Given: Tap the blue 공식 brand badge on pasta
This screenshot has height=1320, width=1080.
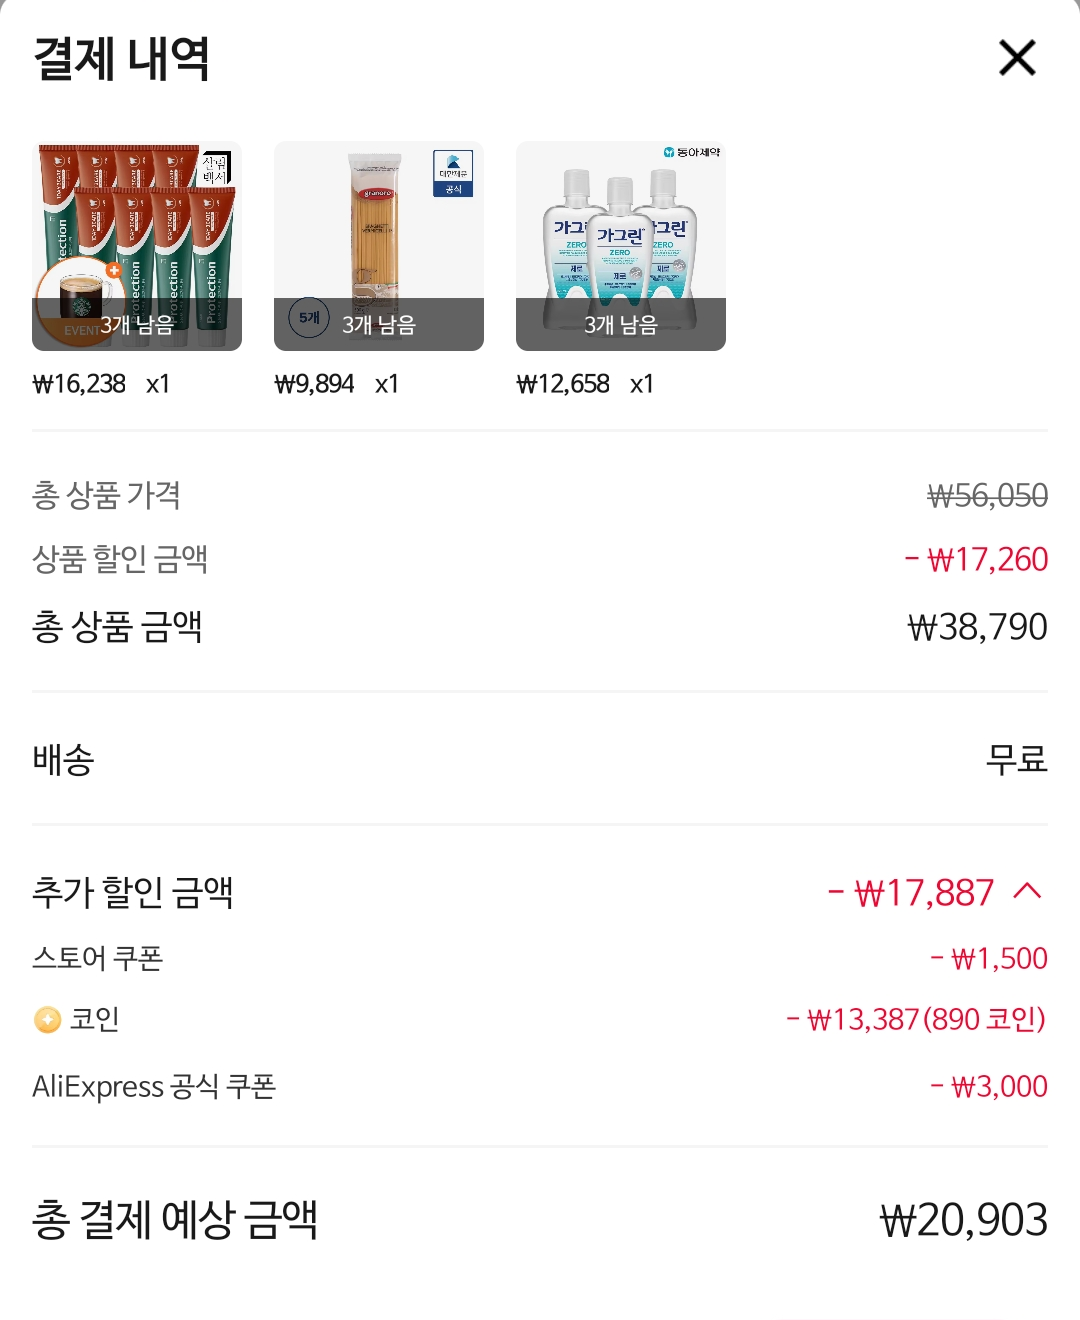Looking at the screenshot, I should [x=453, y=174].
